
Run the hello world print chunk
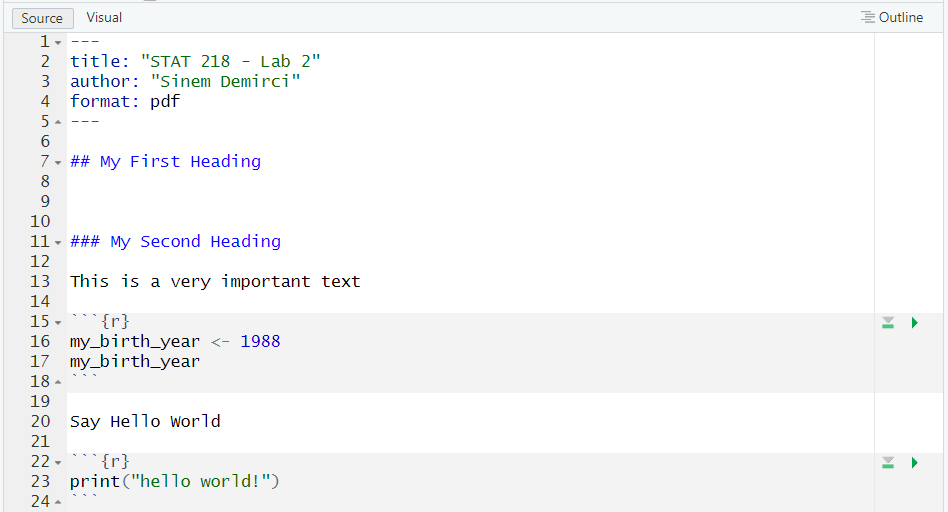coord(914,462)
